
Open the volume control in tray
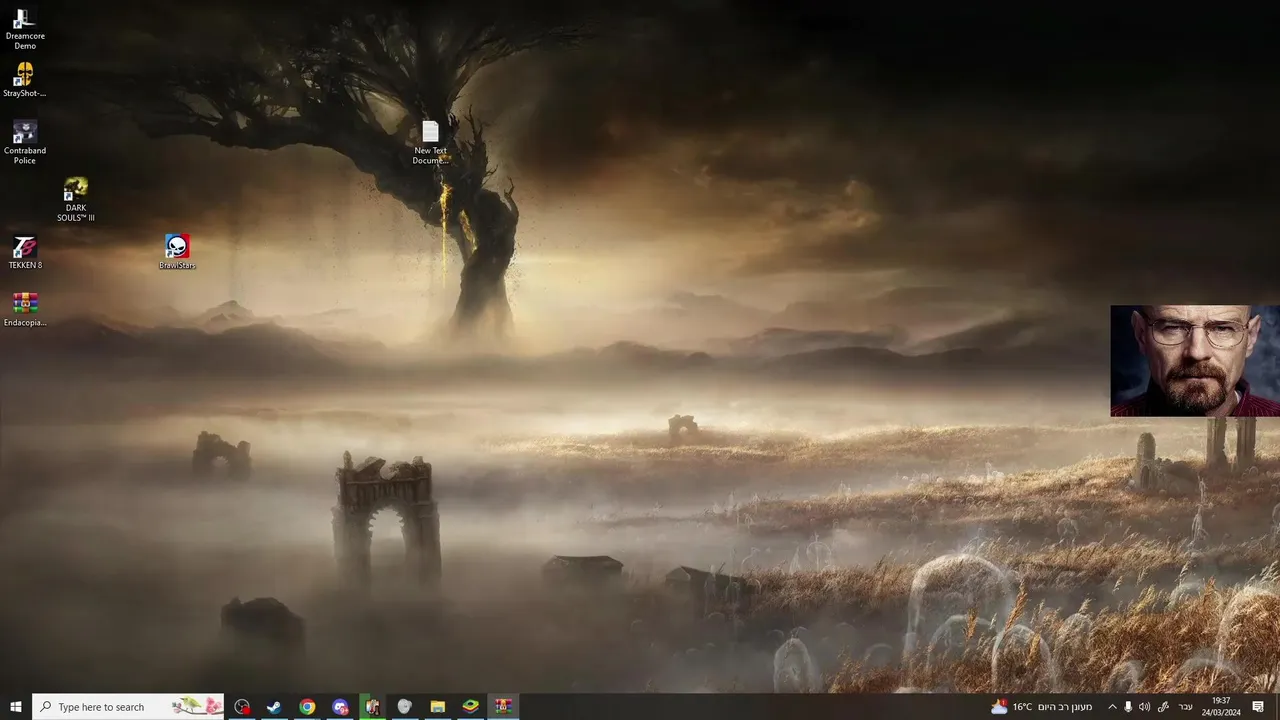coord(1144,707)
